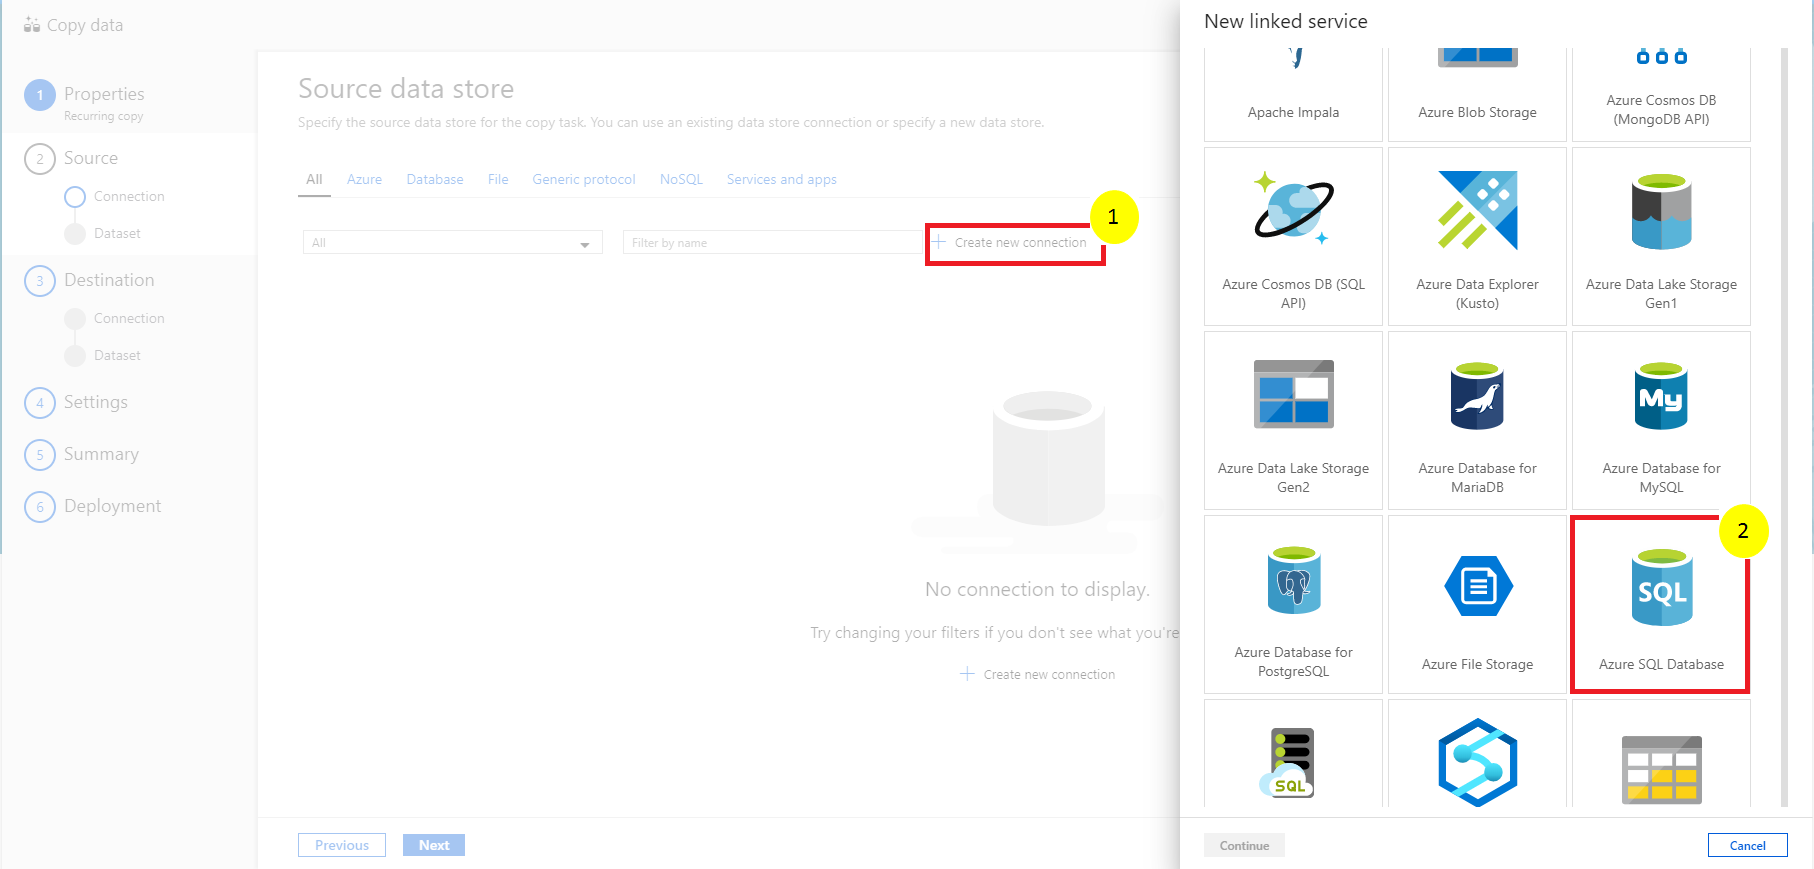
Task: Click the Azure Data Lake Storage Gen2 label
Action: 1293,477
